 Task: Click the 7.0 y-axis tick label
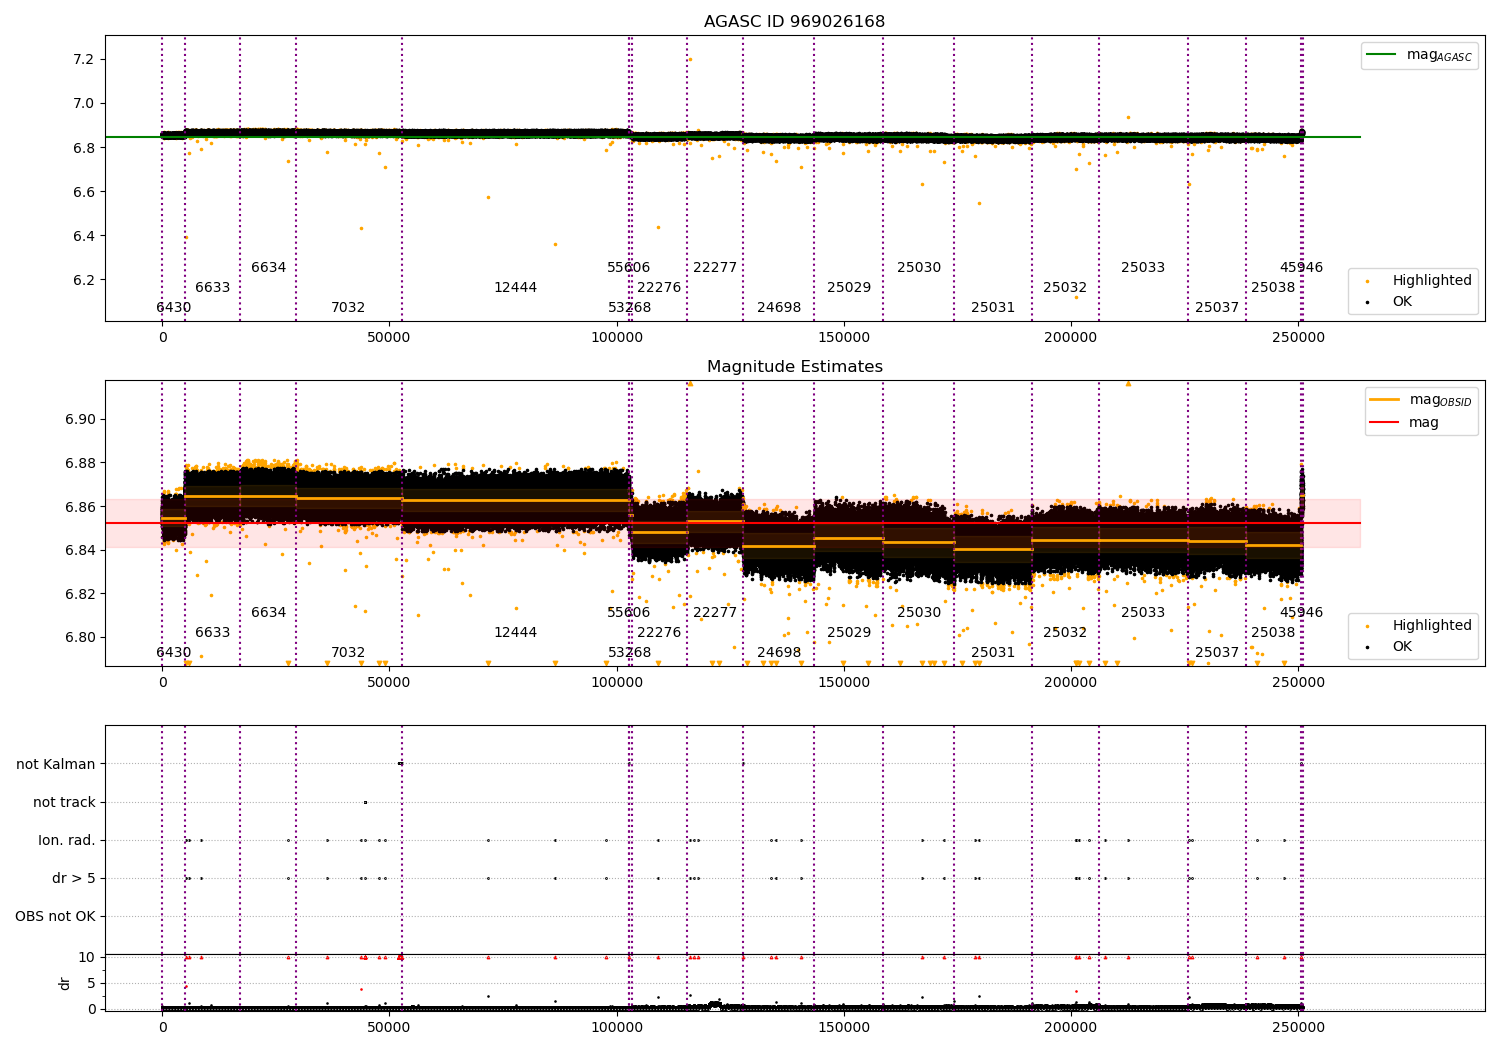coord(84,103)
